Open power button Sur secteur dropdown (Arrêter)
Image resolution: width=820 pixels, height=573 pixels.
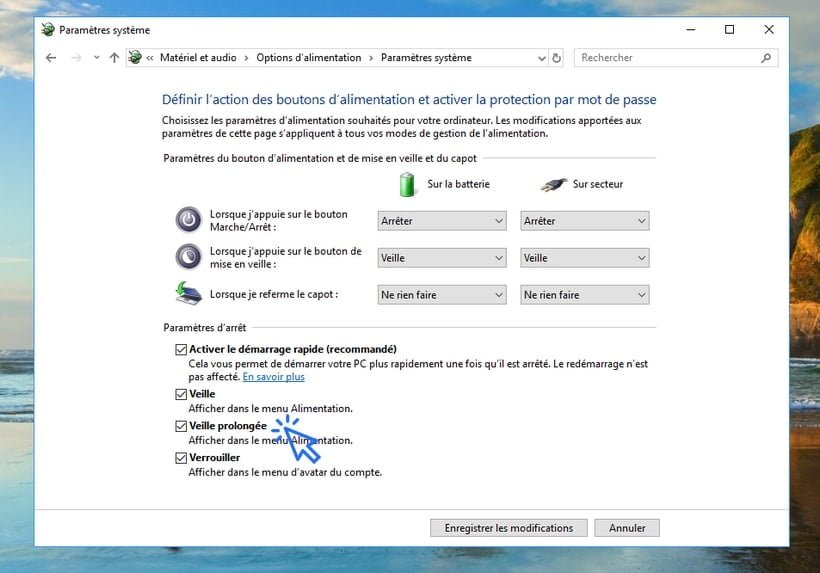click(x=585, y=221)
